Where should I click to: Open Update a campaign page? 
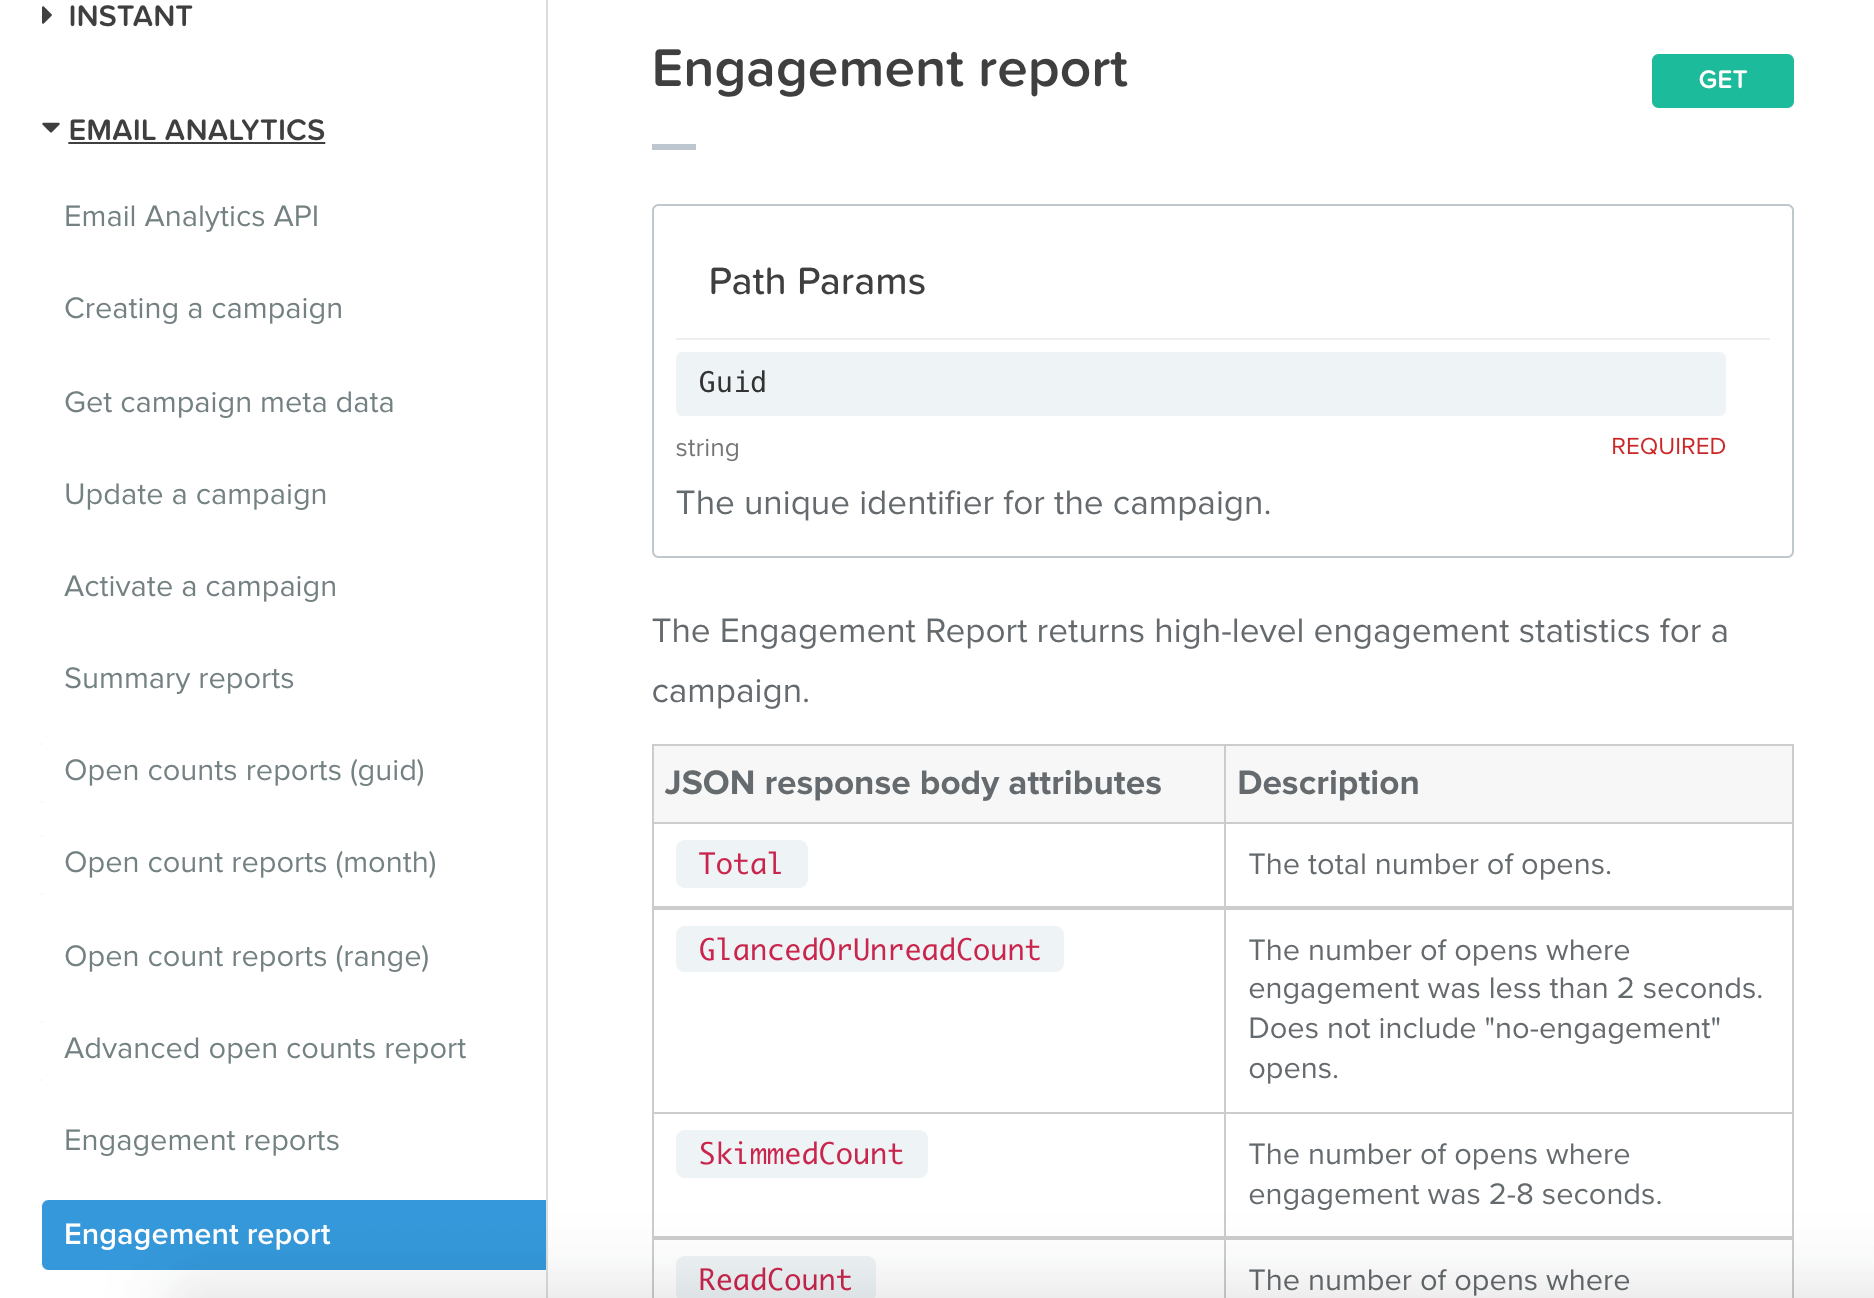click(x=195, y=494)
